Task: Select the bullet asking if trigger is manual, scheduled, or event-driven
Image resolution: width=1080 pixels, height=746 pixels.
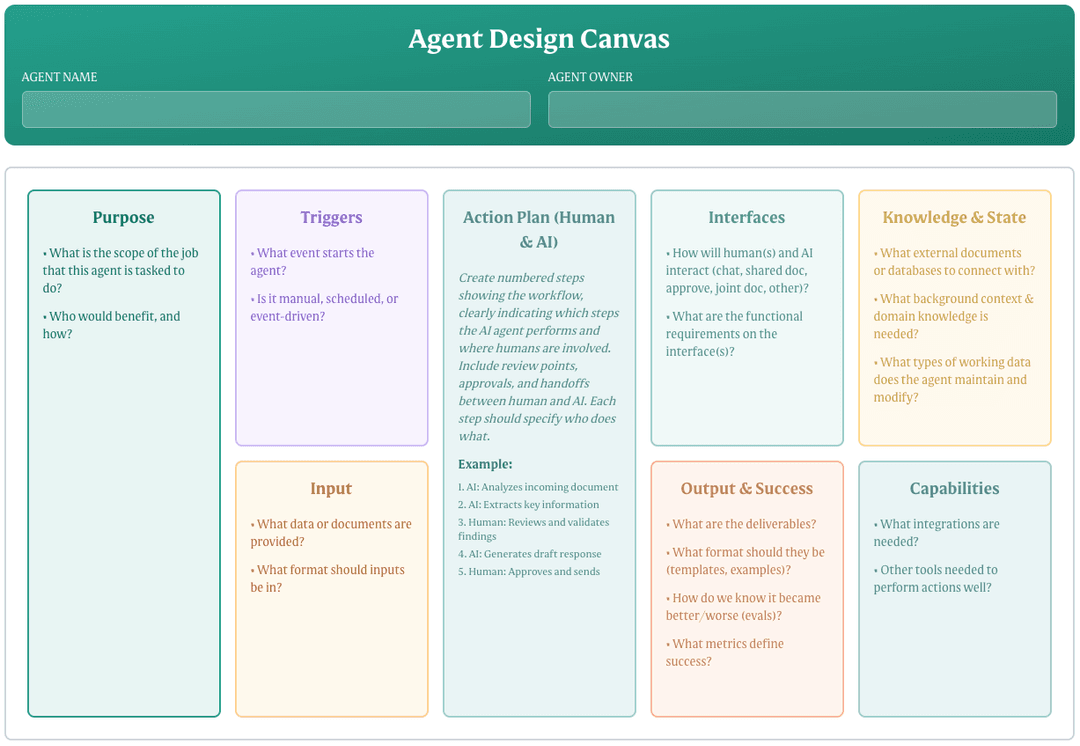Action: point(326,307)
